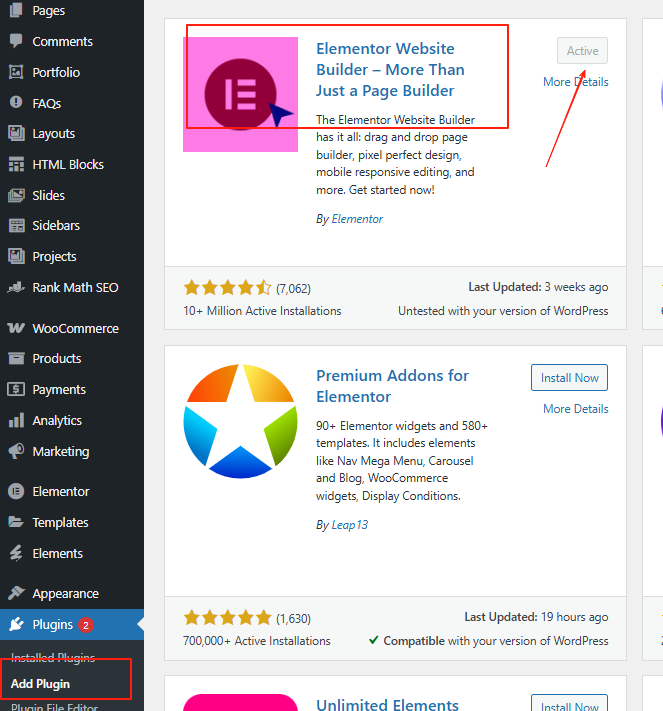Click the Marketing megaphone icon

point(16,451)
